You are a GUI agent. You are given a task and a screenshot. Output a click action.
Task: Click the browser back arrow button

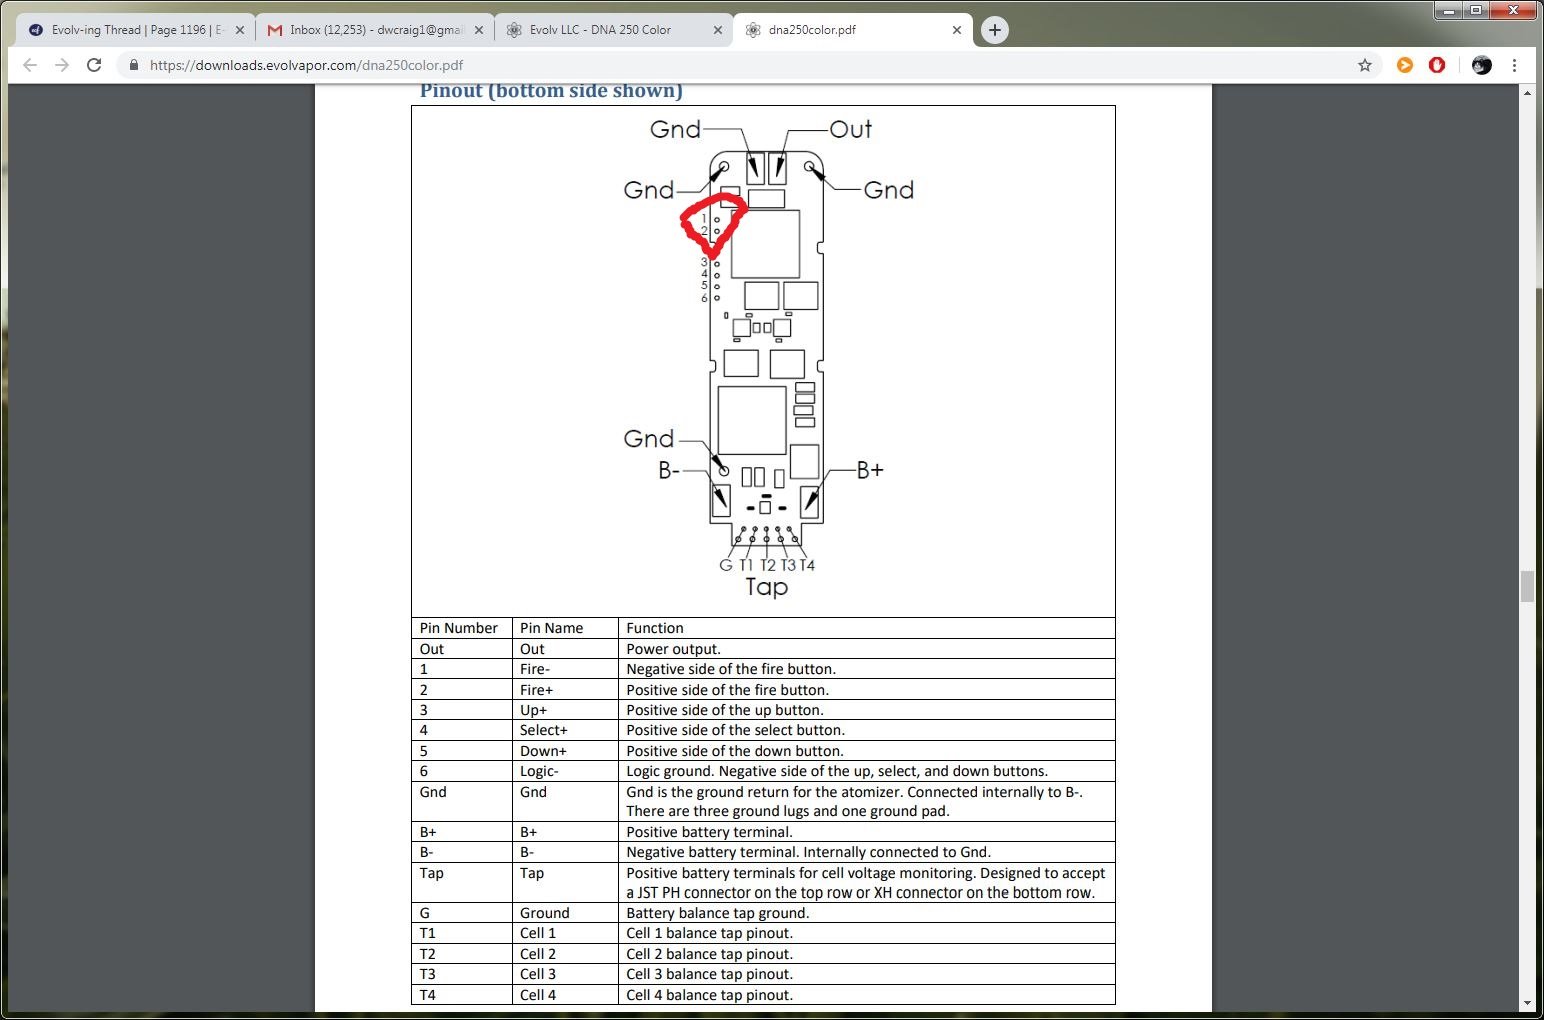click(x=30, y=65)
